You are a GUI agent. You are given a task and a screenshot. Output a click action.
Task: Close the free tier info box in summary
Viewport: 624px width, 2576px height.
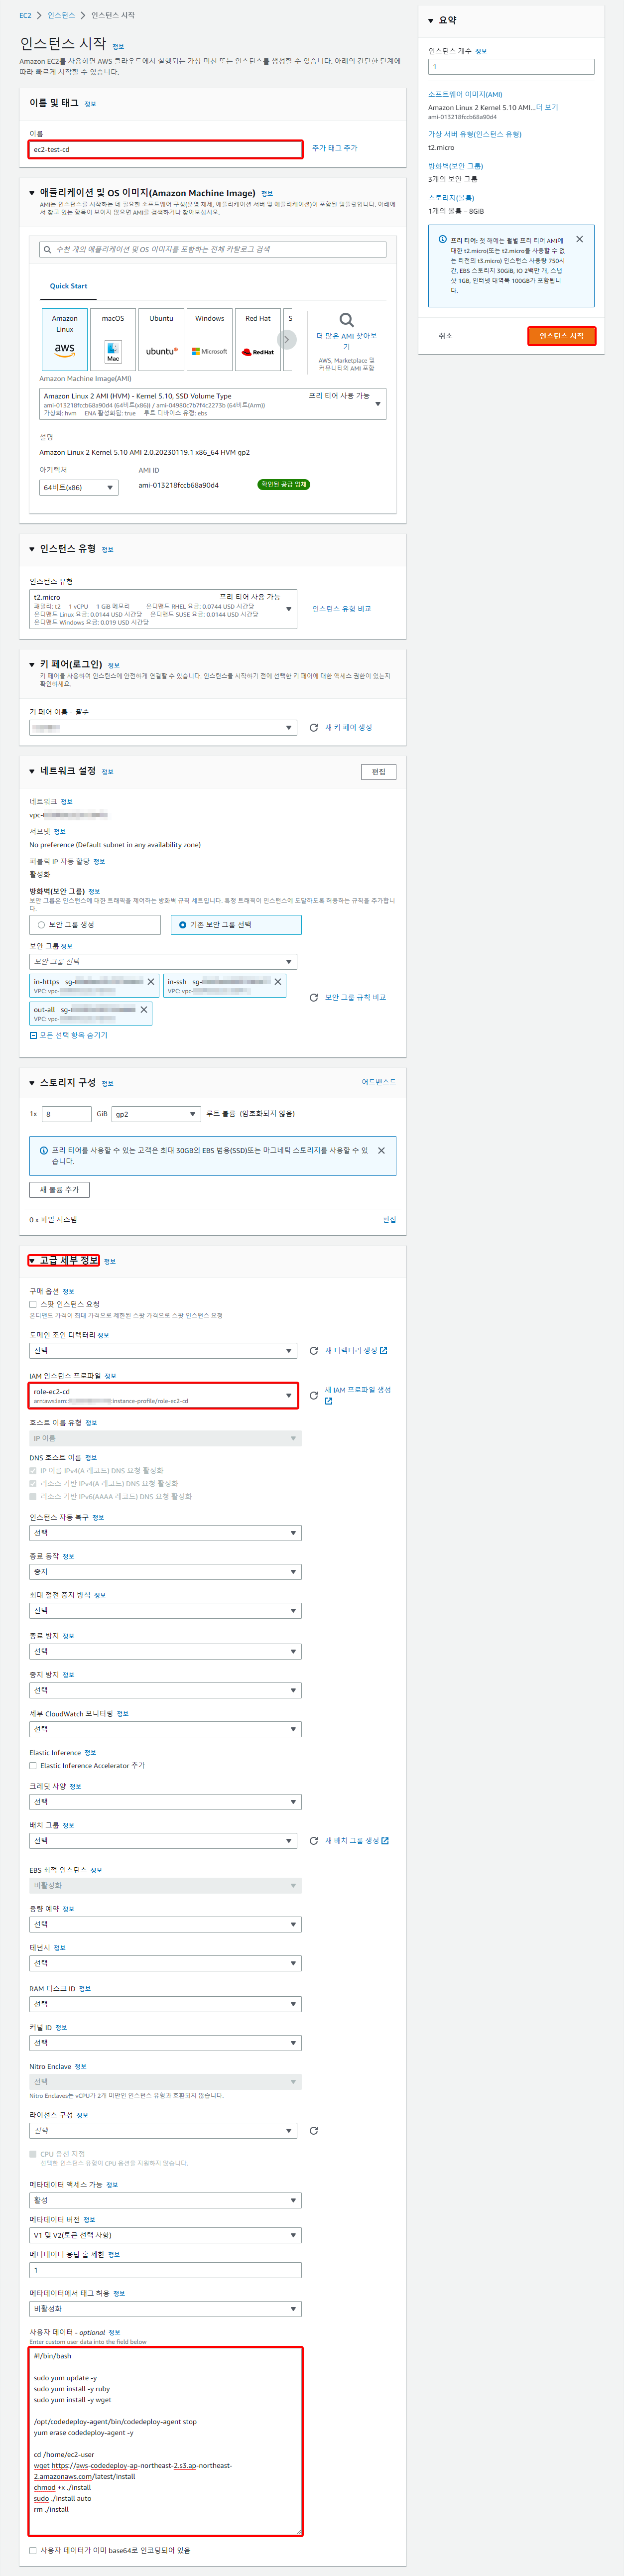(580, 239)
